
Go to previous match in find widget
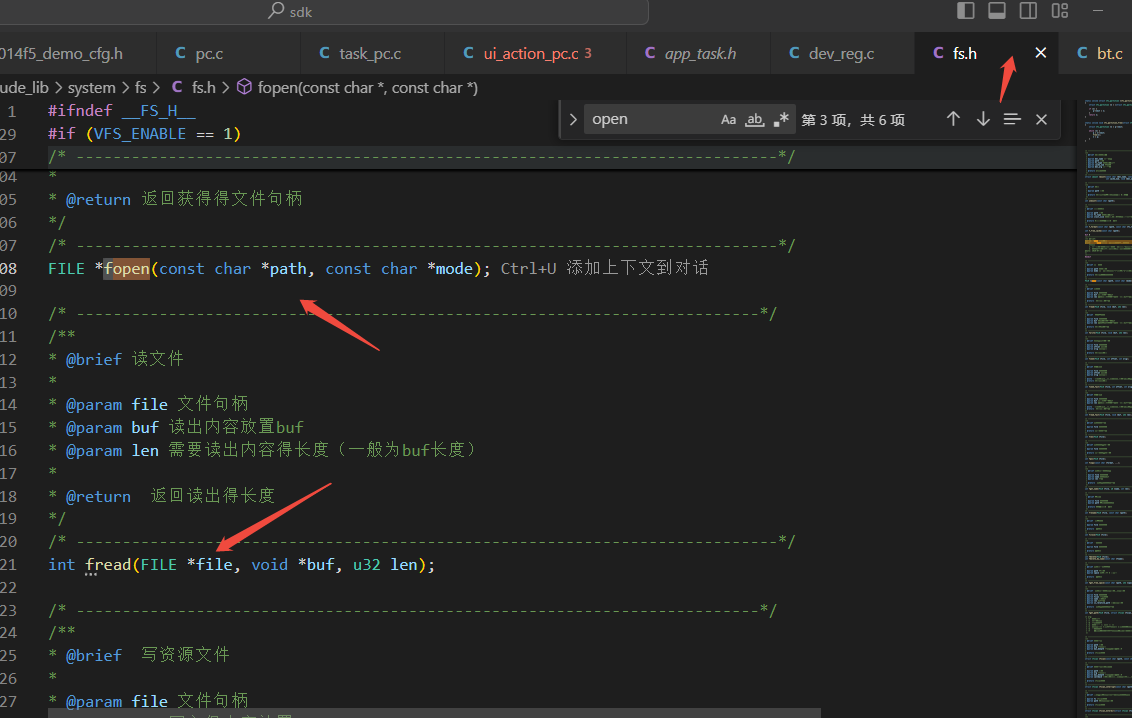point(953,119)
